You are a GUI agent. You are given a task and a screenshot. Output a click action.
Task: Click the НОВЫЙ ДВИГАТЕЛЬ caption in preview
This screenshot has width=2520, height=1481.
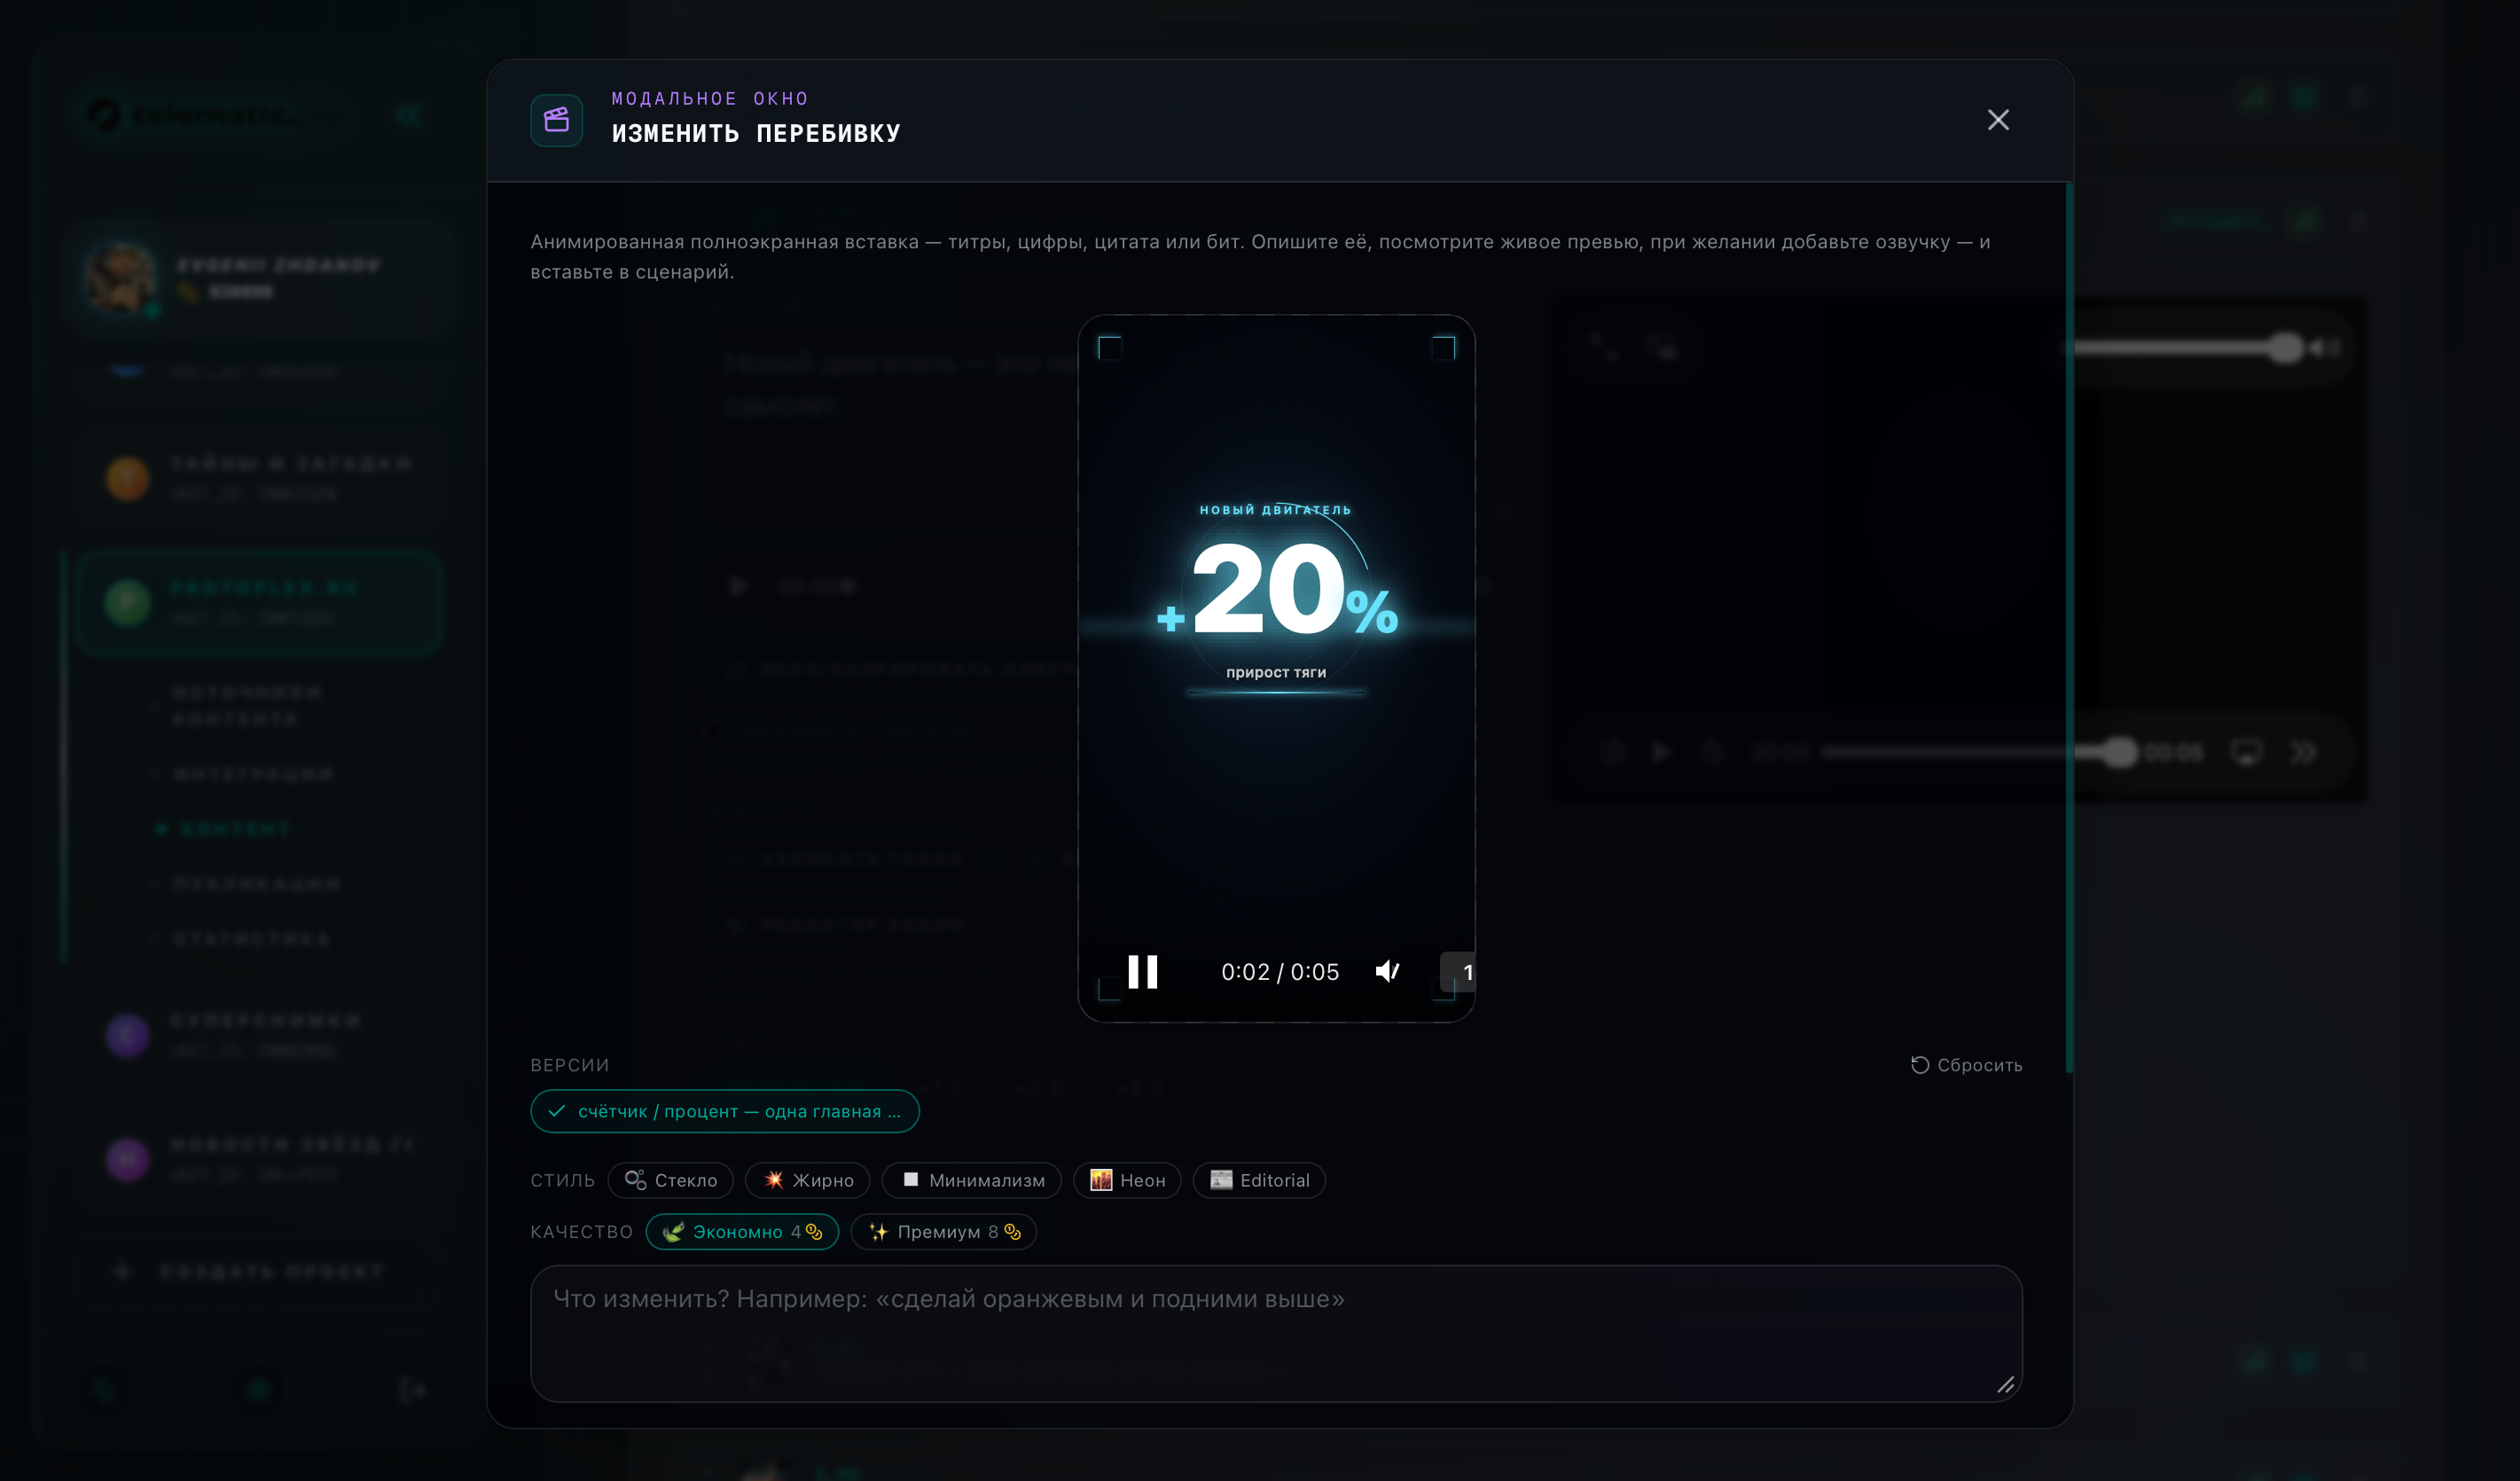click(x=1276, y=510)
